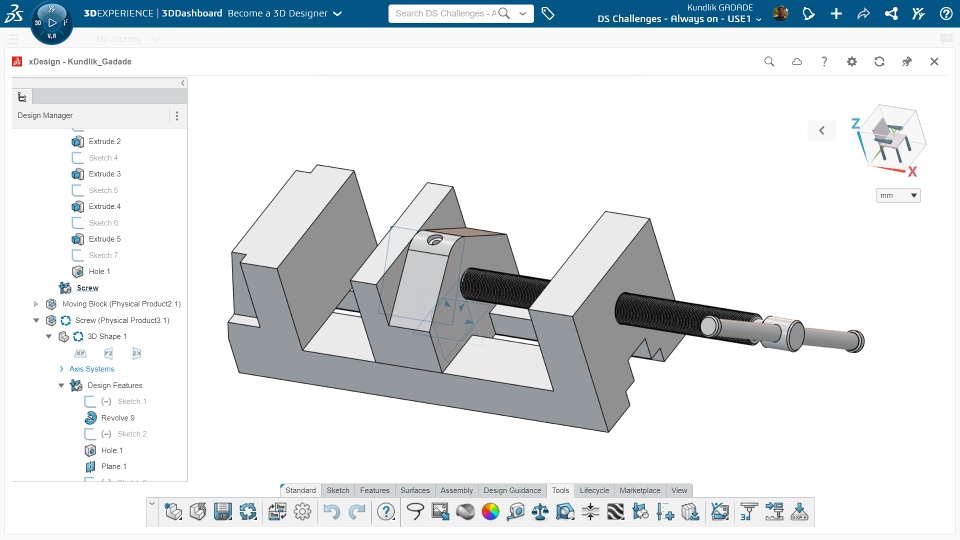Click the cloud icon in xDesign header

click(x=797, y=61)
